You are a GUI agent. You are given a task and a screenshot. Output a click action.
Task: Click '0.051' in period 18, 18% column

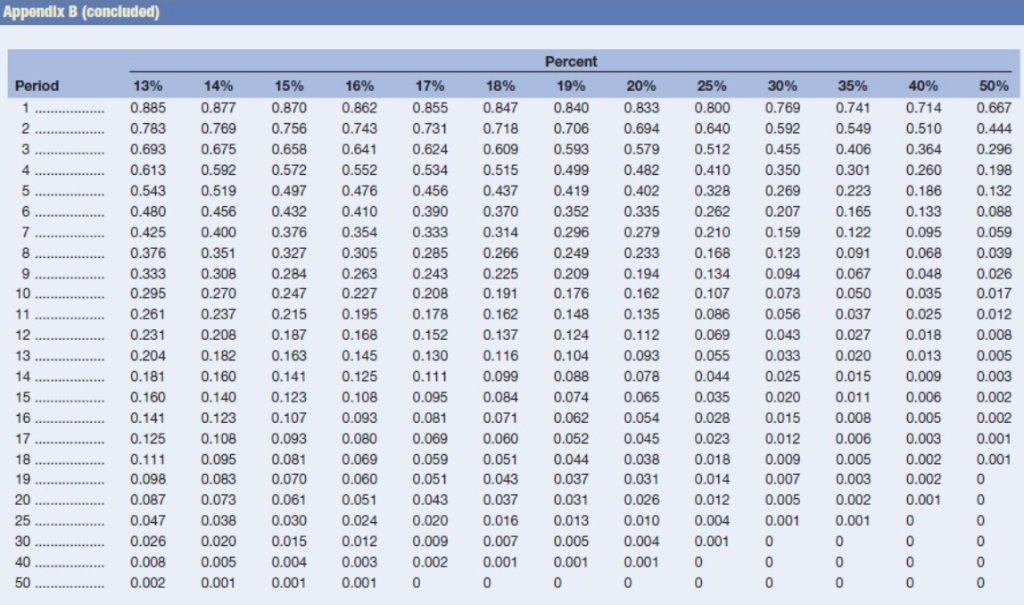[500, 459]
